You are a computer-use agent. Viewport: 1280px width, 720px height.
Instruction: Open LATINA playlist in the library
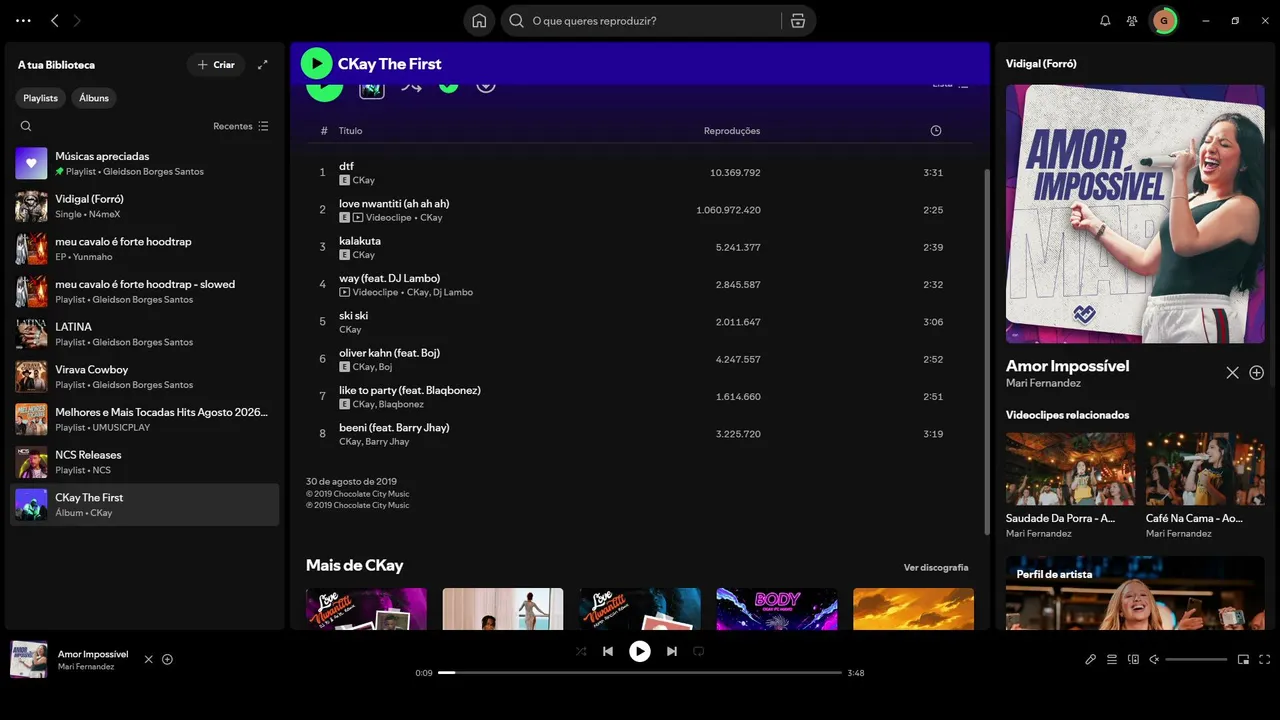pos(145,334)
